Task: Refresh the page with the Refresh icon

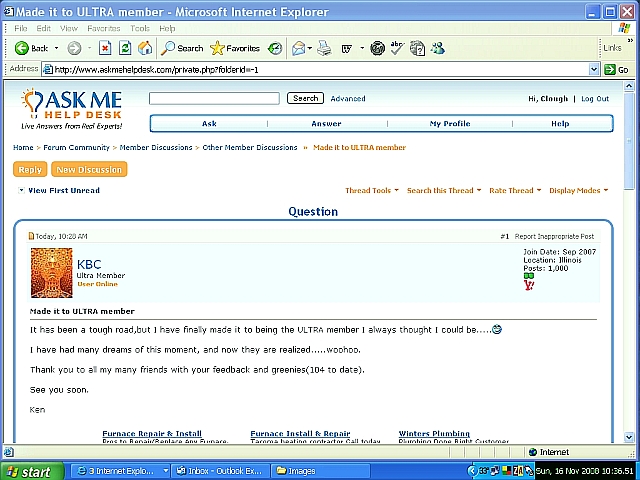Action: [125, 48]
